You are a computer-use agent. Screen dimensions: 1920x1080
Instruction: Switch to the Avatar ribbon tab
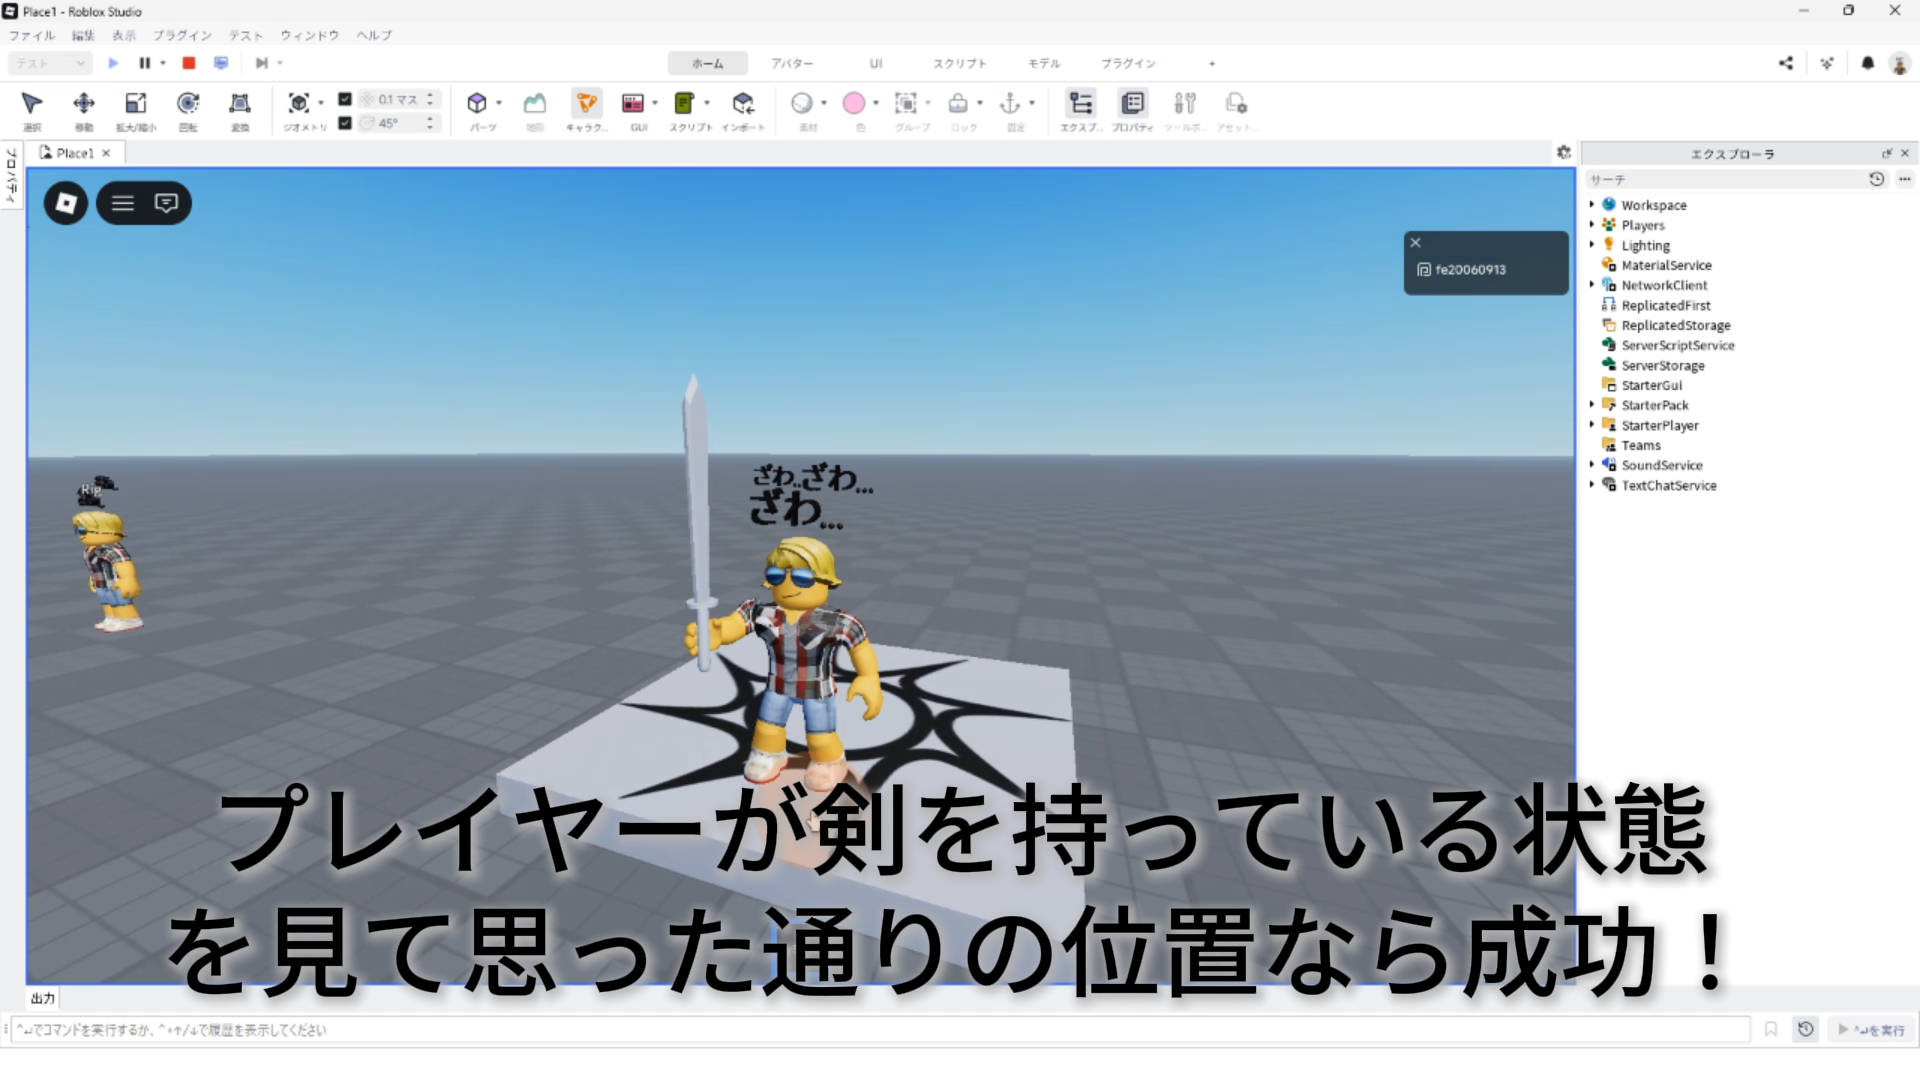792,63
